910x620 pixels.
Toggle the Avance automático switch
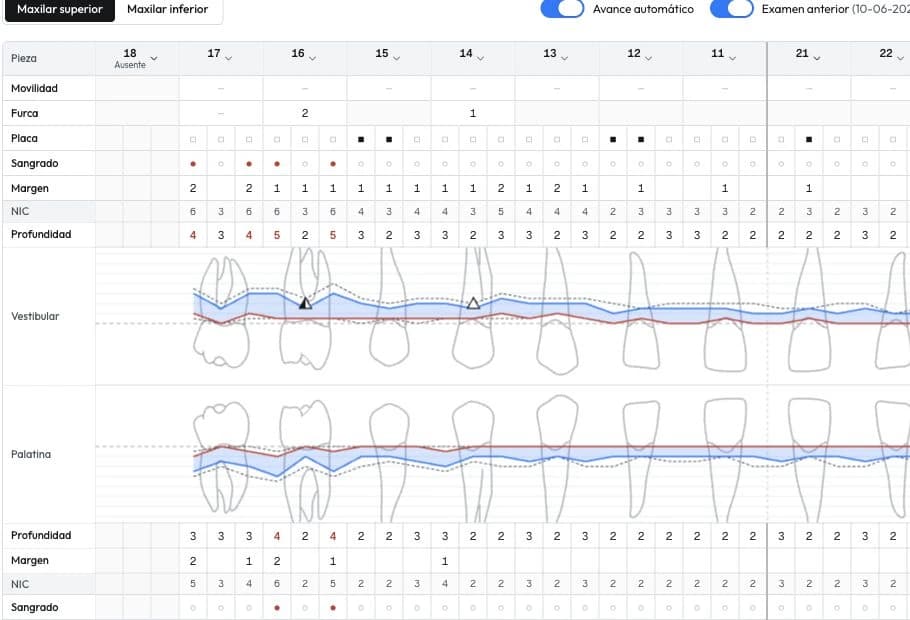pos(562,9)
